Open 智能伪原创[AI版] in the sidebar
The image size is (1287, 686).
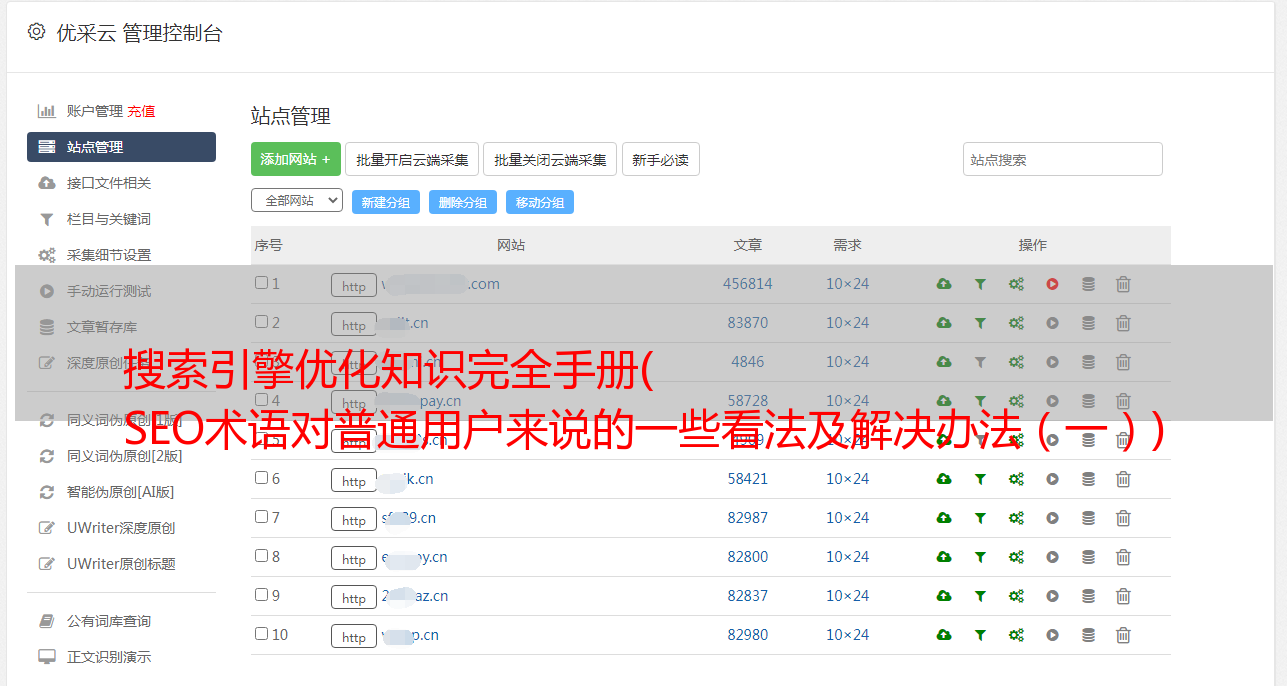121,492
